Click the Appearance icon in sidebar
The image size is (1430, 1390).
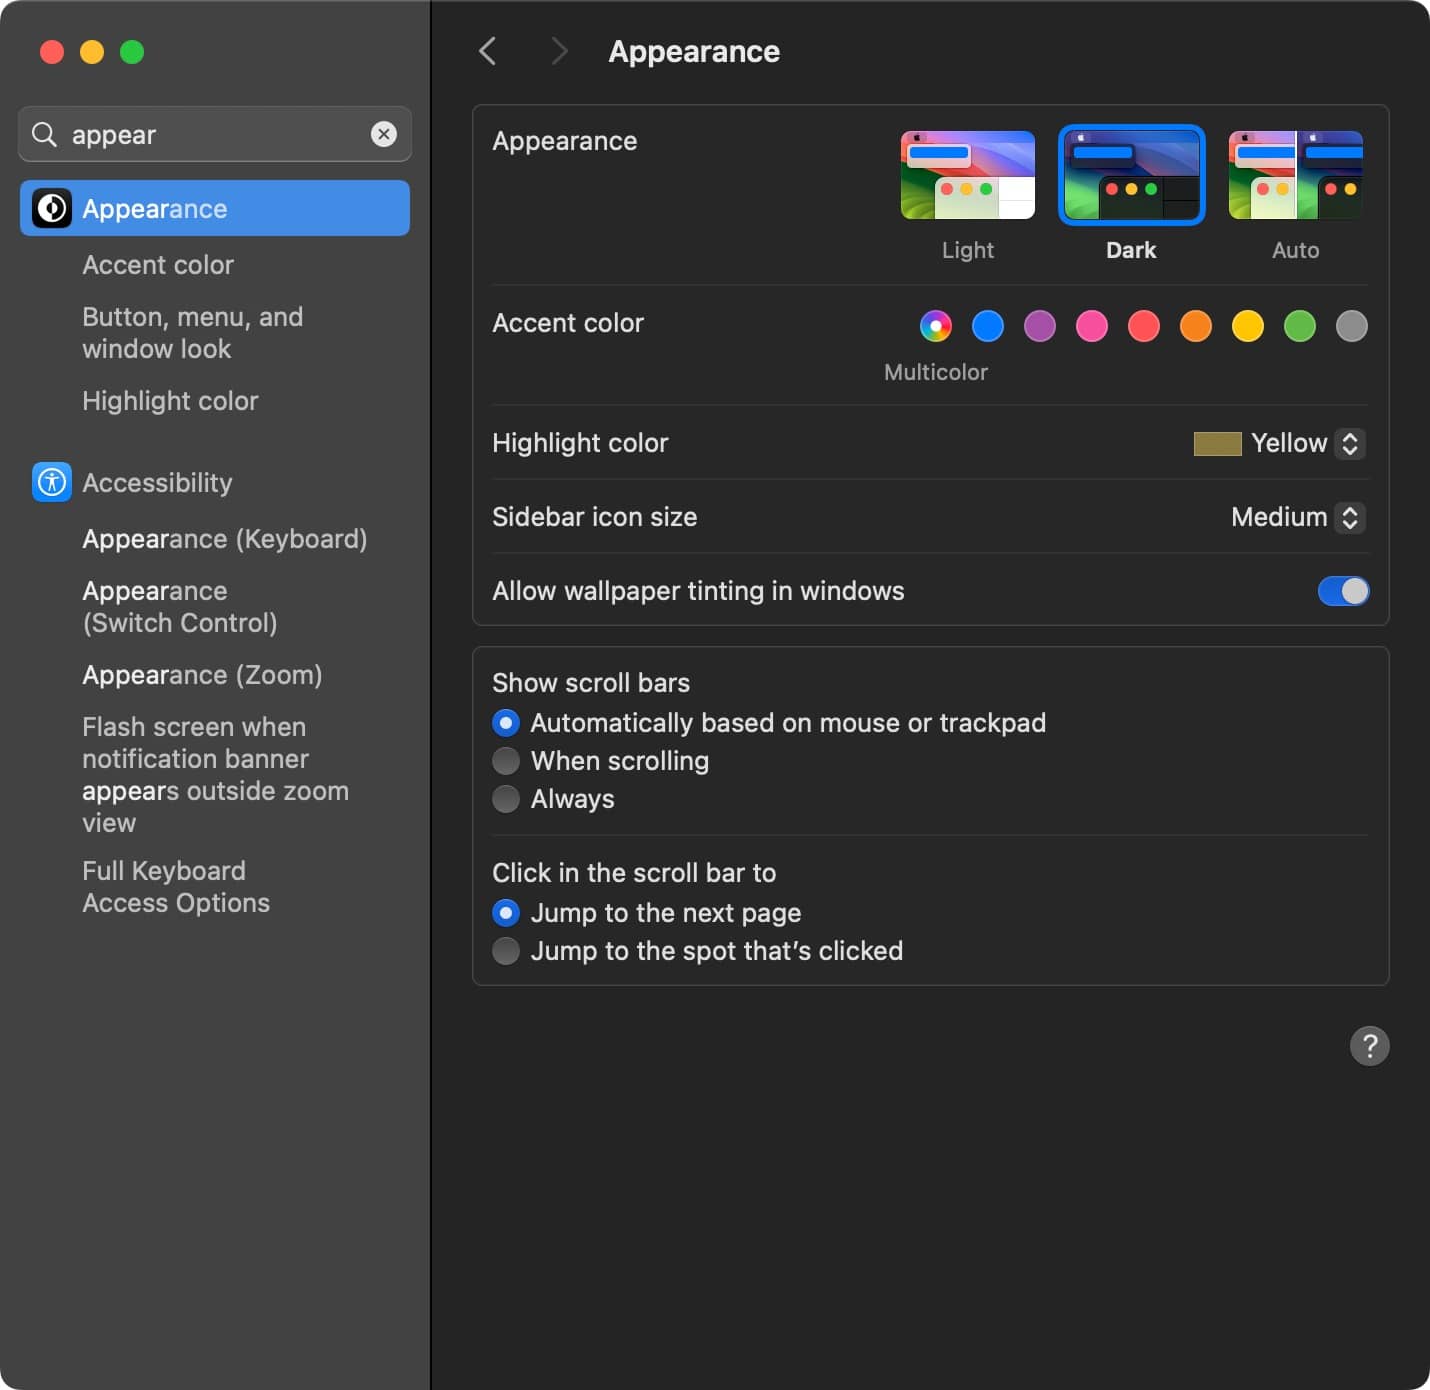click(x=52, y=208)
